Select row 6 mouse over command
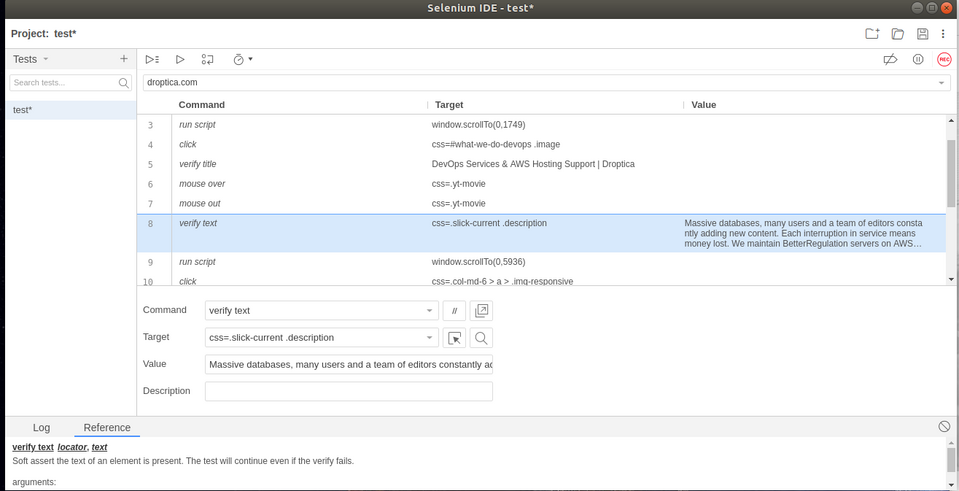Screen dimensions: 959x491 [x=541, y=183]
